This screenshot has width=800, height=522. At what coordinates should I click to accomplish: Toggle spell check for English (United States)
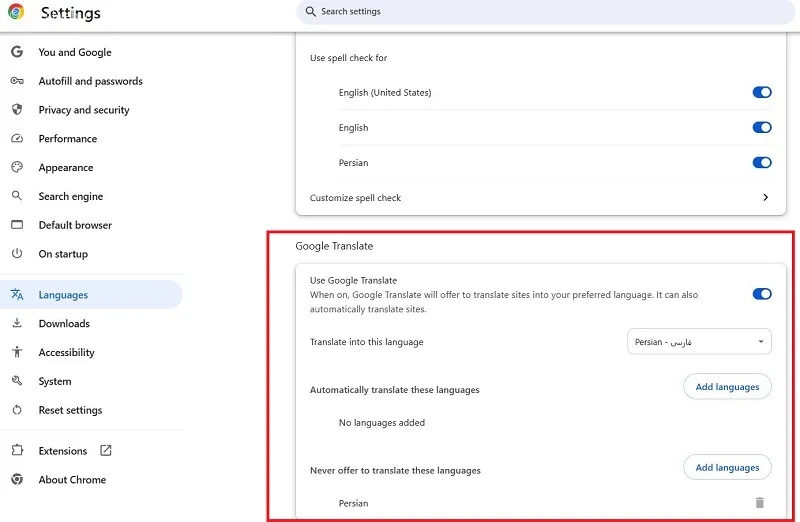pyautogui.click(x=762, y=92)
